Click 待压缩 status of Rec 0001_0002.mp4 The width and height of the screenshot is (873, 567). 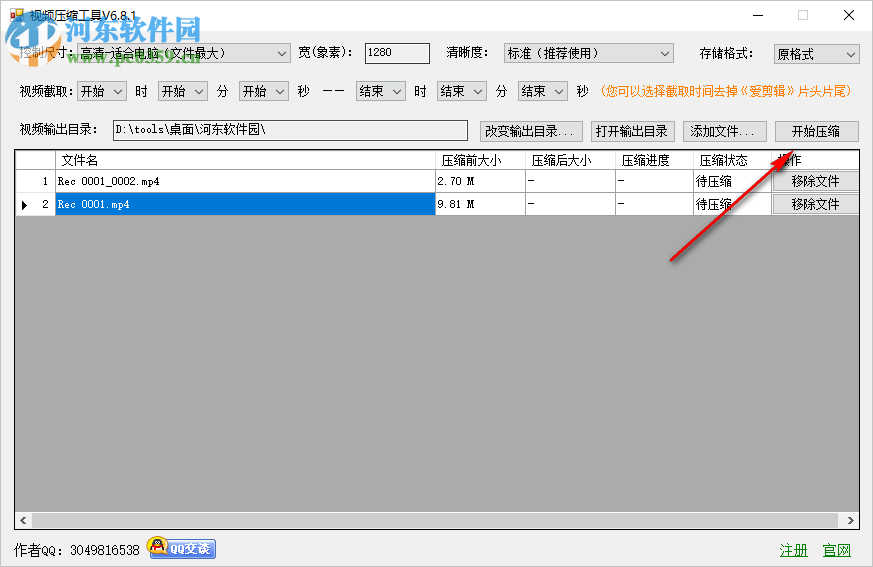[x=732, y=182]
